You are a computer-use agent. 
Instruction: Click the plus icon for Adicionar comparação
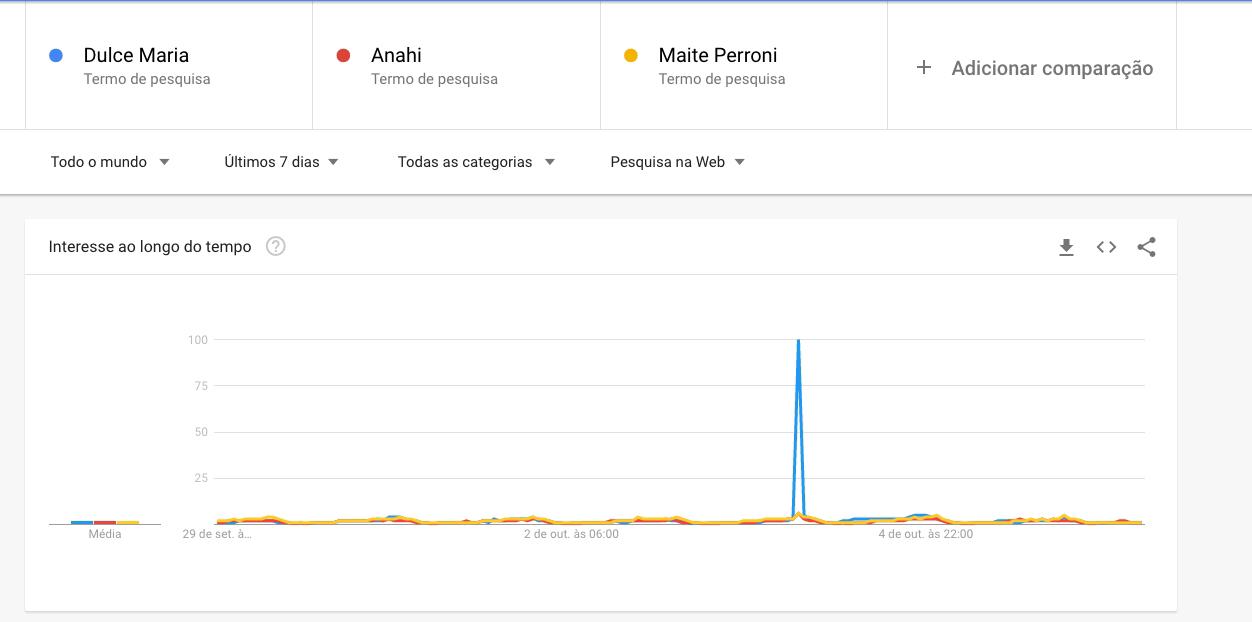924,67
